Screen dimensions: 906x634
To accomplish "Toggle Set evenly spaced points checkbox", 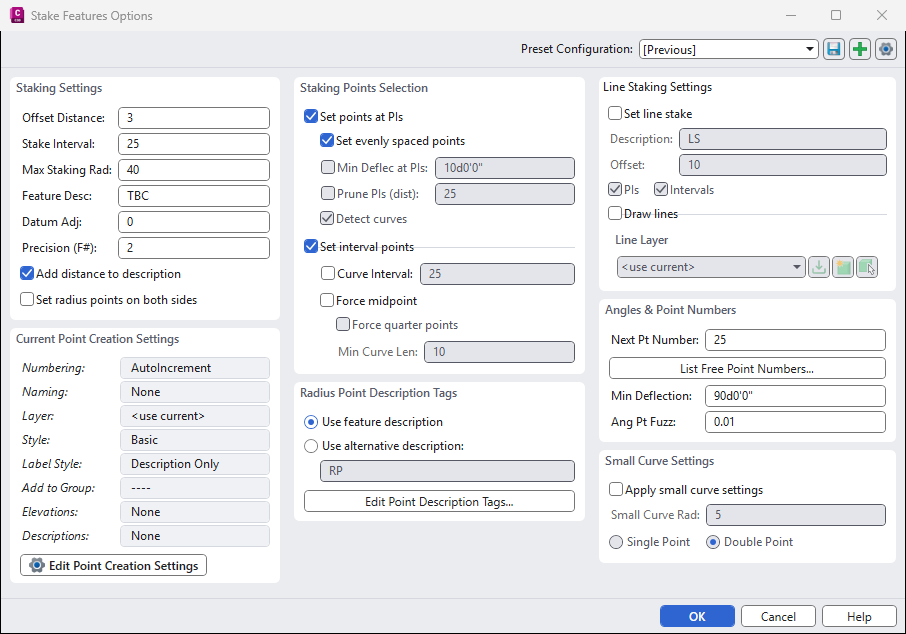I will click(327, 140).
